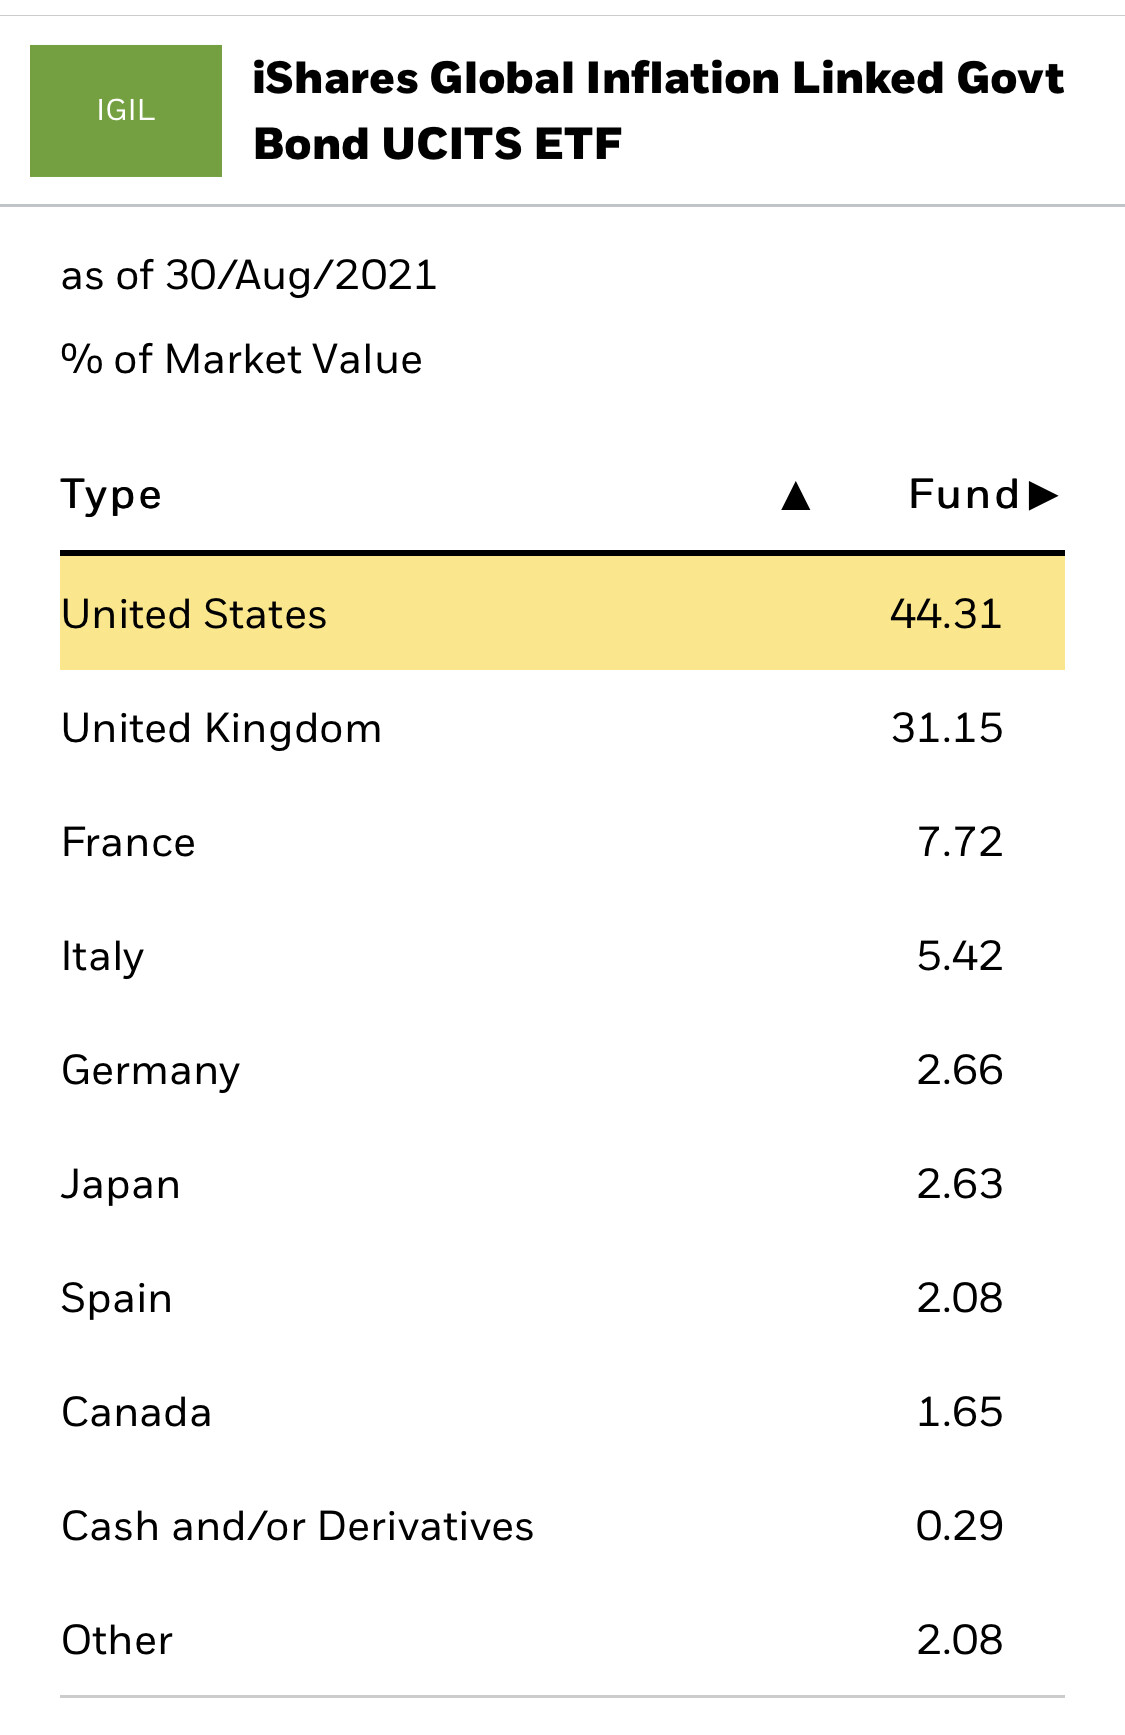The height and width of the screenshot is (1735, 1125).
Task: Click the Canada row label
Action: pos(137,1412)
